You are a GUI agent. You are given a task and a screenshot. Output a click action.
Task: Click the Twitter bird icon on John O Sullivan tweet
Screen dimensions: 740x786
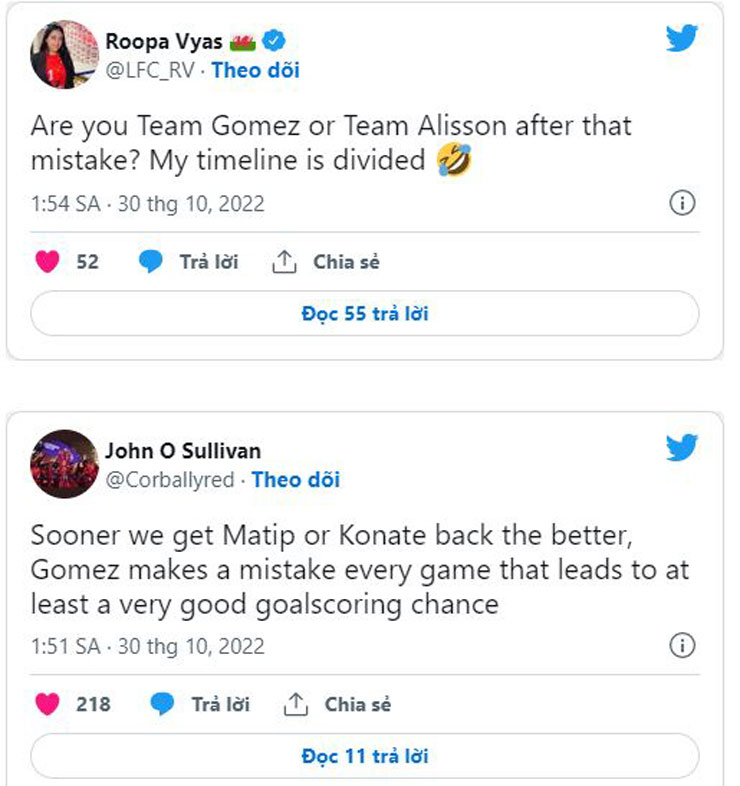tap(681, 447)
